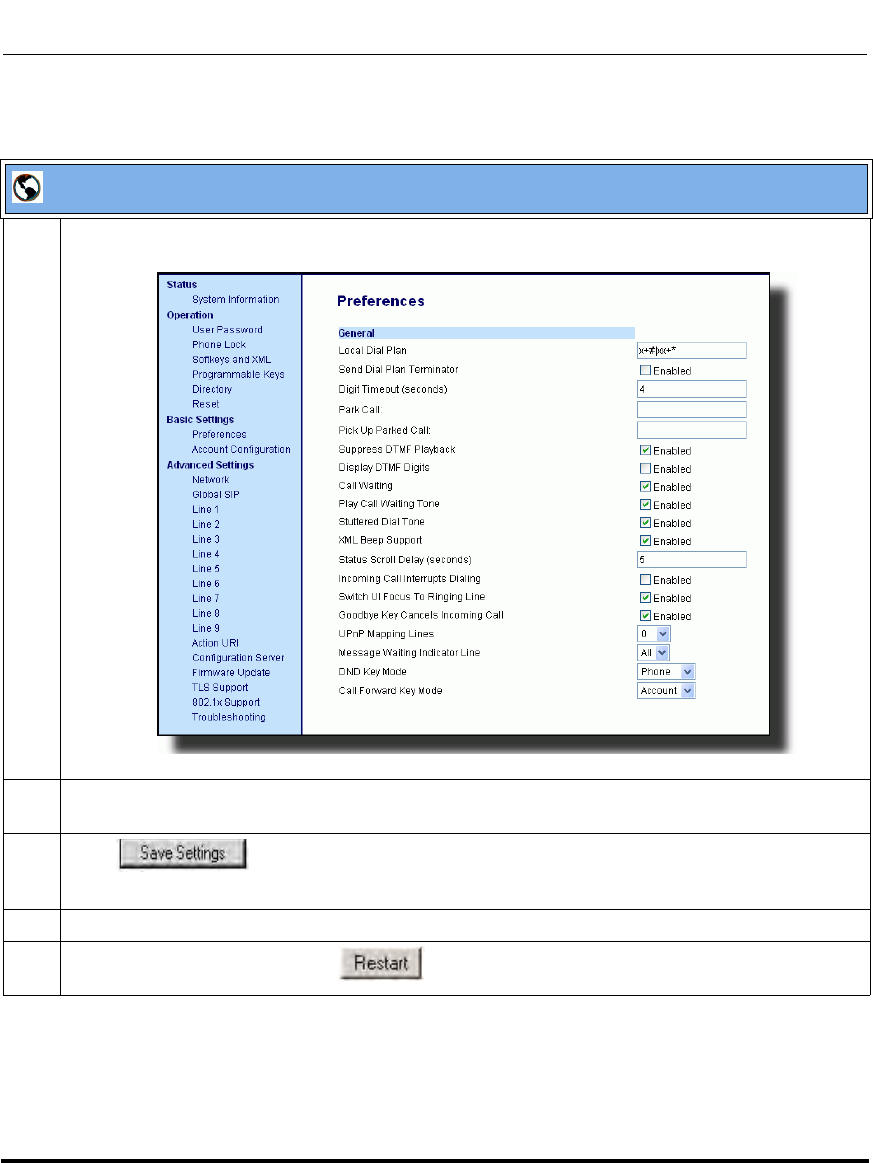Select Preferences in sidebar
The width and height of the screenshot is (873, 1163).
click(x=219, y=435)
